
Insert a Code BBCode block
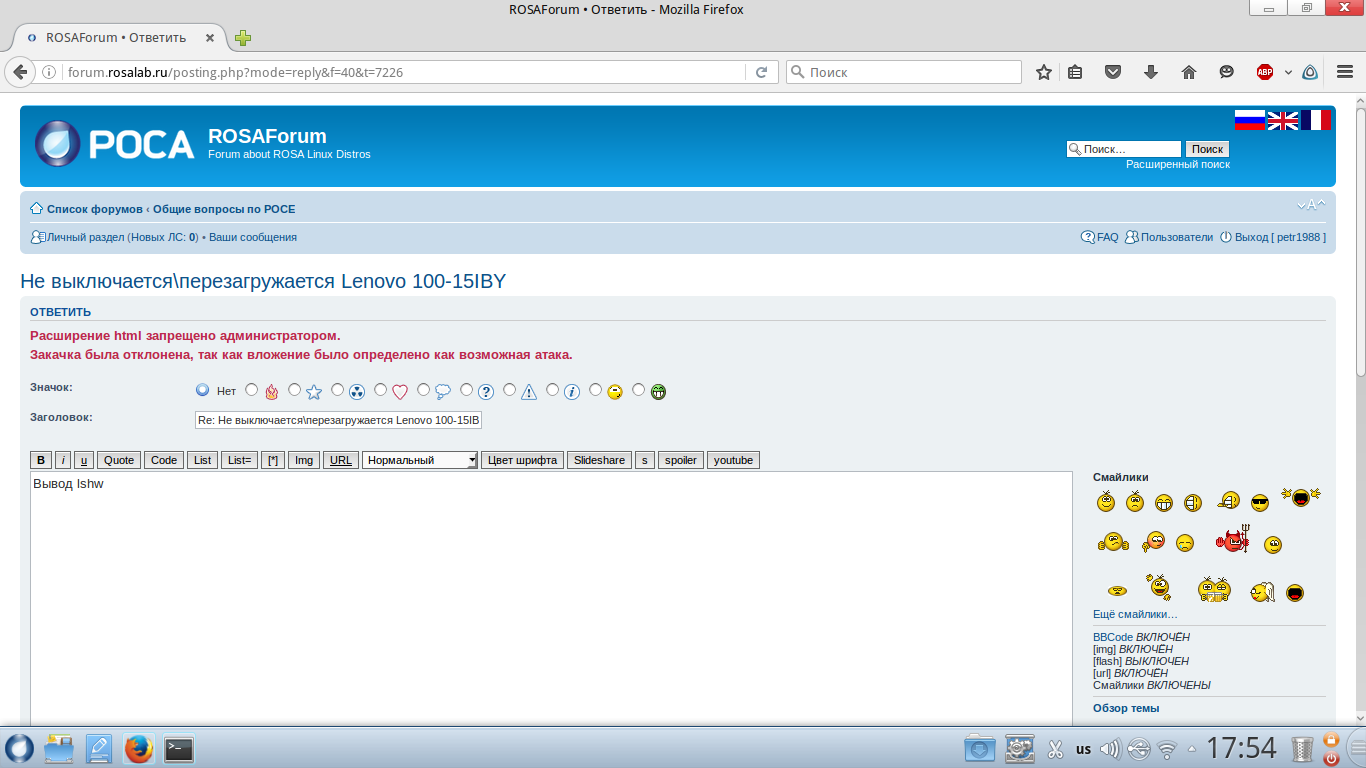click(164, 460)
